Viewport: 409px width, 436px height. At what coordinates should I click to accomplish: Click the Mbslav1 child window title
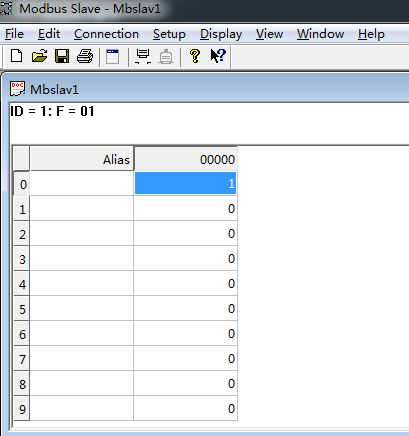tap(55, 89)
